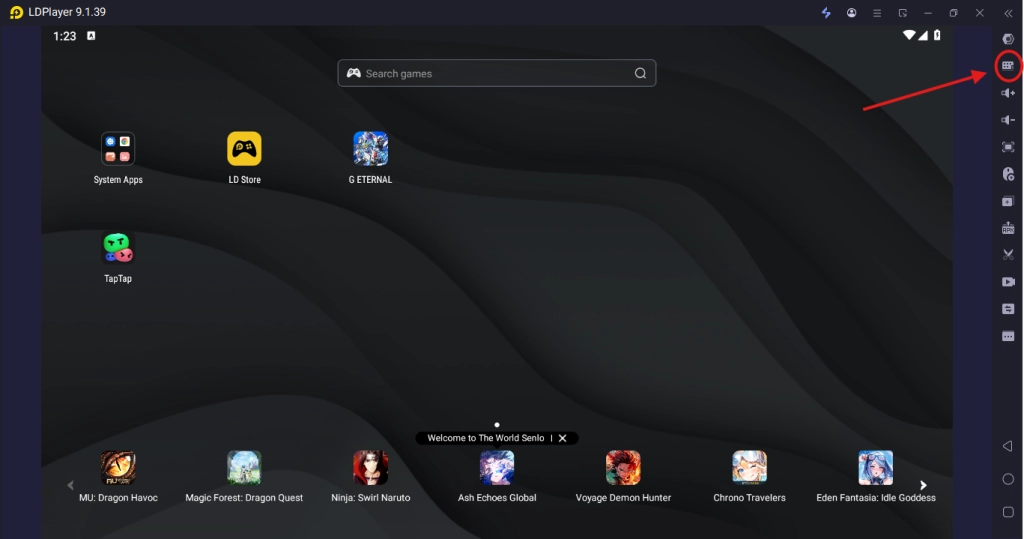Start the video recorder from the sidebar
1024x539 pixels.
pyautogui.click(x=1008, y=282)
